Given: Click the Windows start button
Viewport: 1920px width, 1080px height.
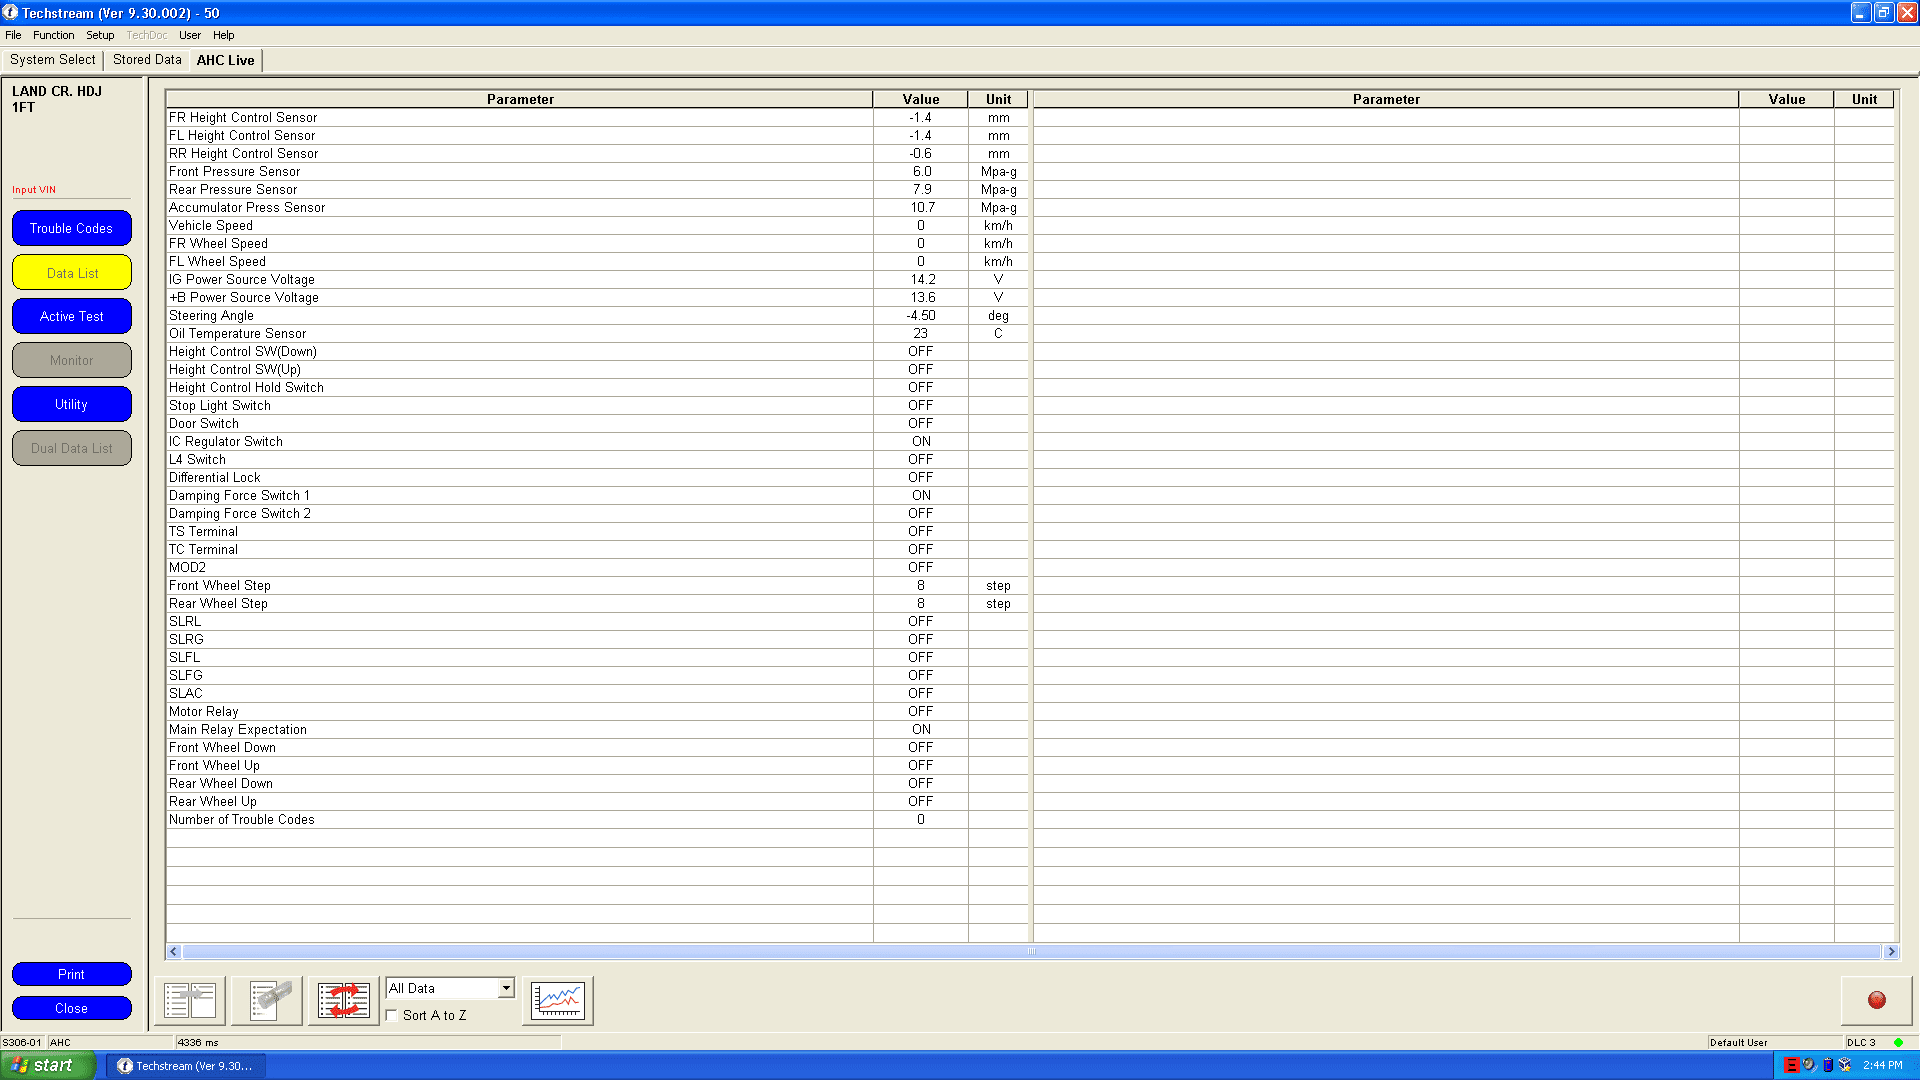Looking at the screenshot, I should (x=48, y=1065).
